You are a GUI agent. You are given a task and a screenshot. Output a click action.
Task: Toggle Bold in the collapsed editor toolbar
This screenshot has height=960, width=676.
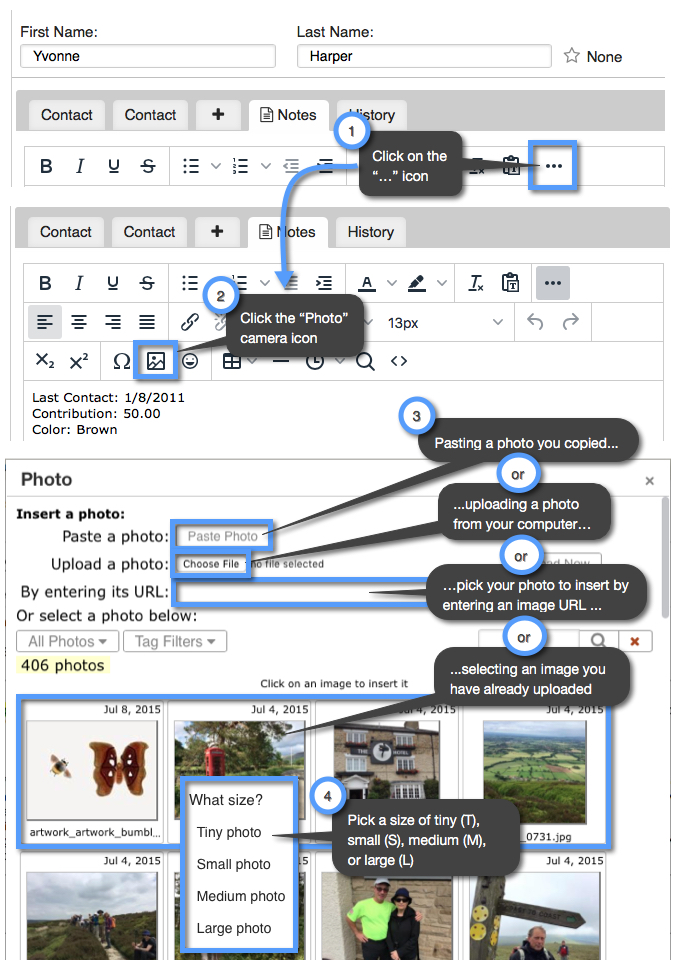pyautogui.click(x=46, y=166)
